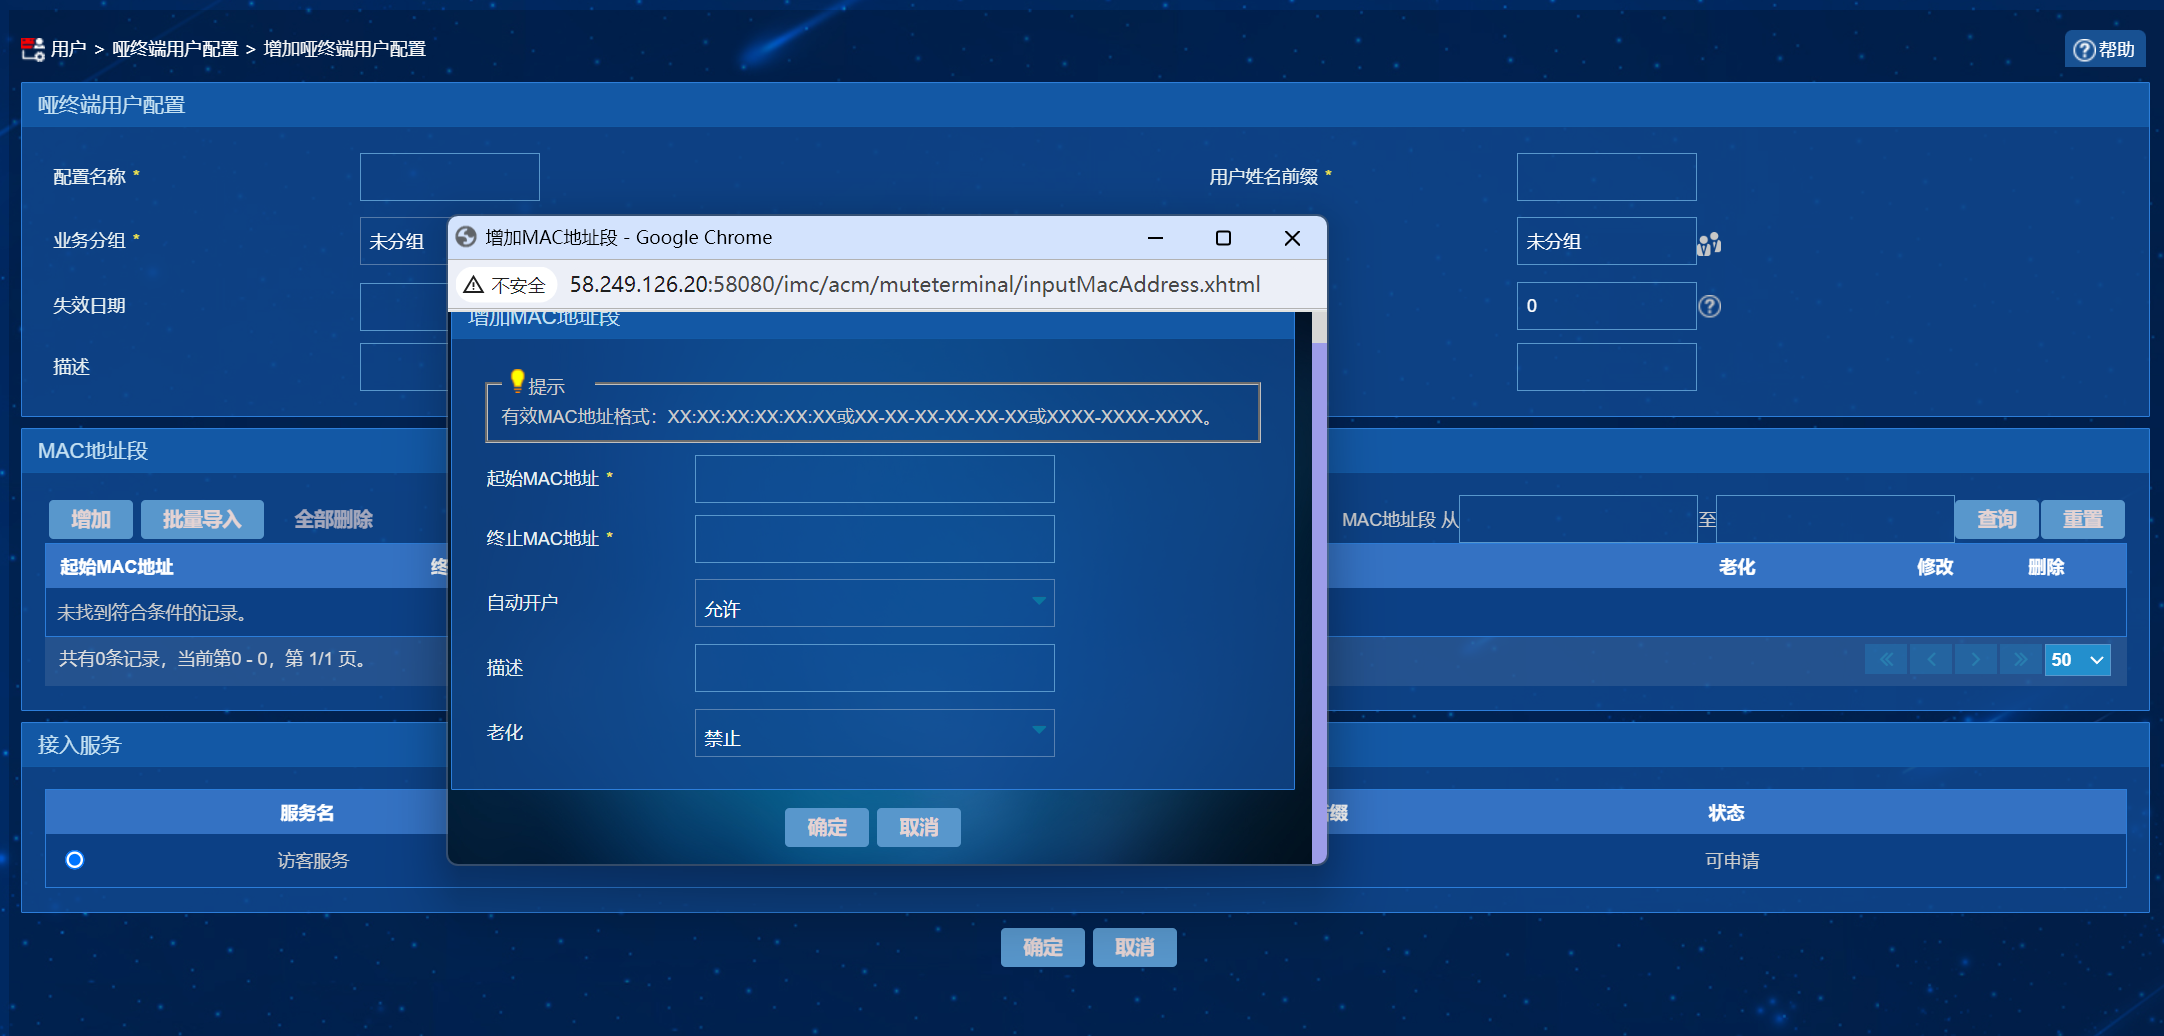Screen dimensions: 2164x1036
Task: Click the 全部删除 button
Action: point(333,519)
